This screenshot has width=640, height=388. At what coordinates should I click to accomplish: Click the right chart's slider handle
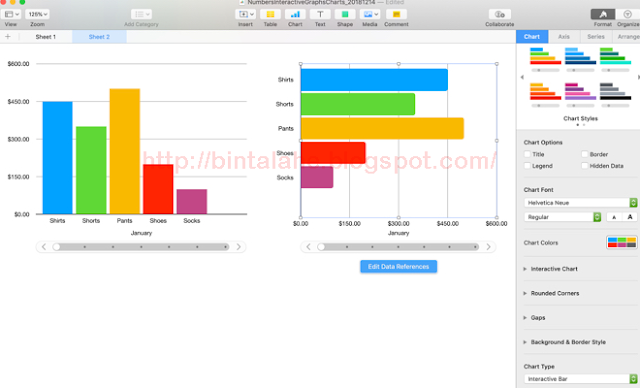pos(321,247)
